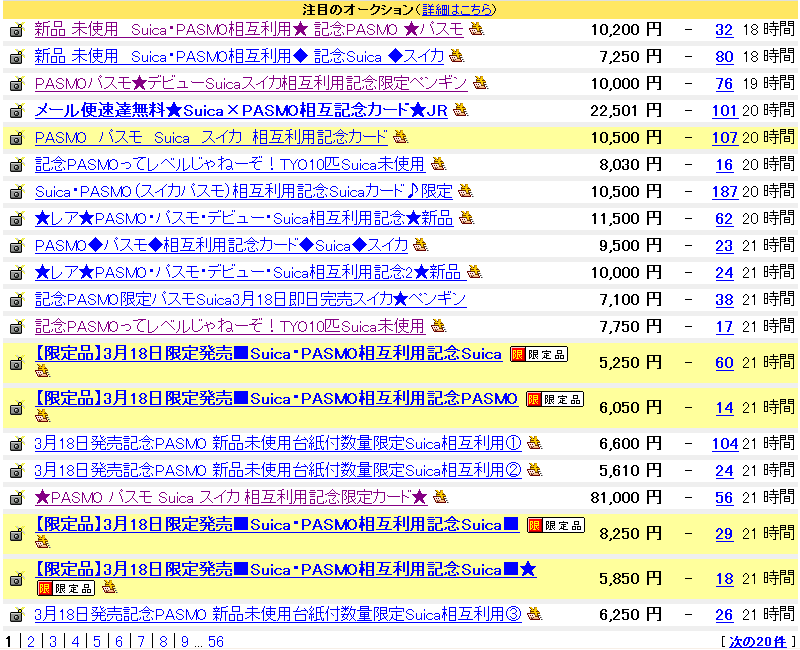Click small icon after 10,200 円 listing title
This screenshot has width=800, height=650.
(x=477, y=29)
